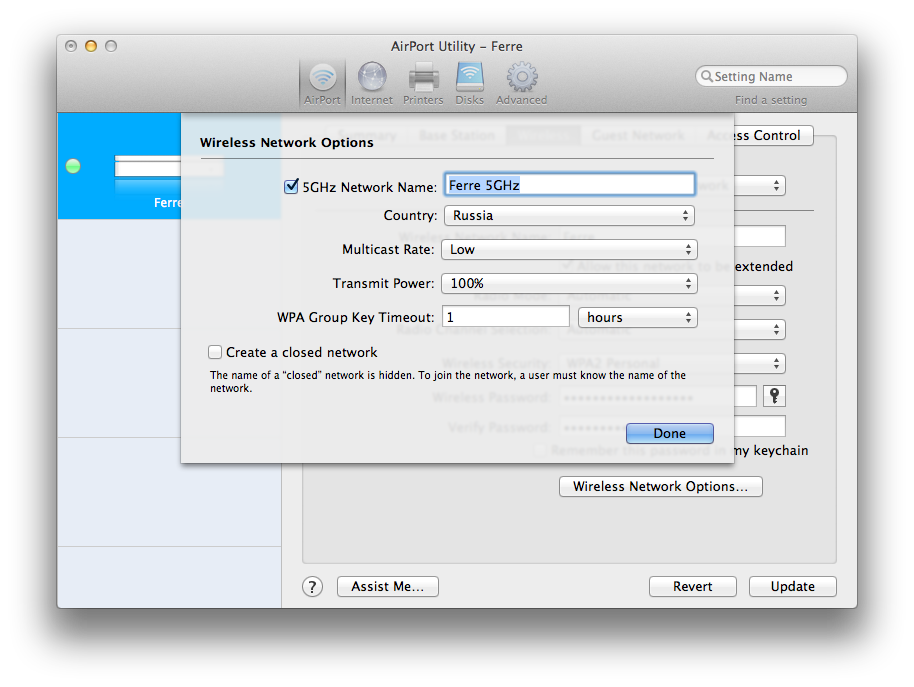
Task: Open the Disks settings pane
Action: (x=469, y=84)
